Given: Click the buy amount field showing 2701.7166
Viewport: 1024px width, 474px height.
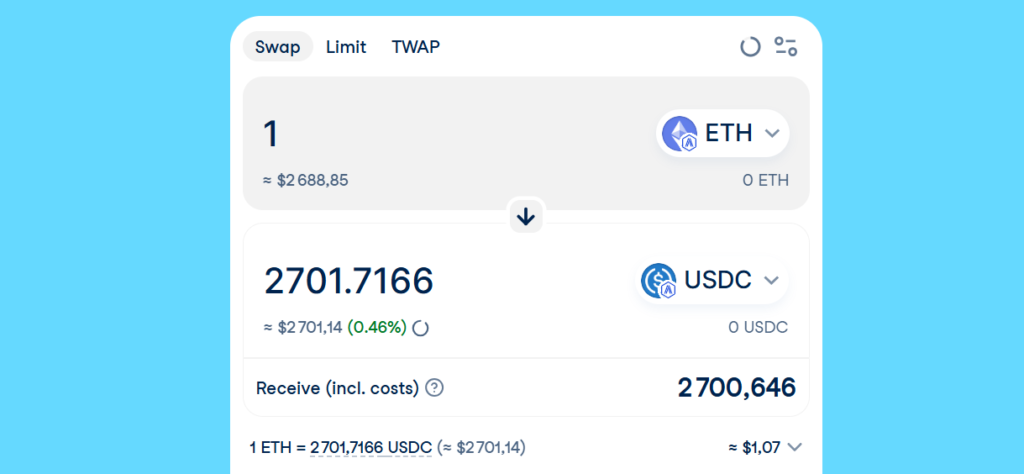Looking at the screenshot, I should [x=348, y=281].
